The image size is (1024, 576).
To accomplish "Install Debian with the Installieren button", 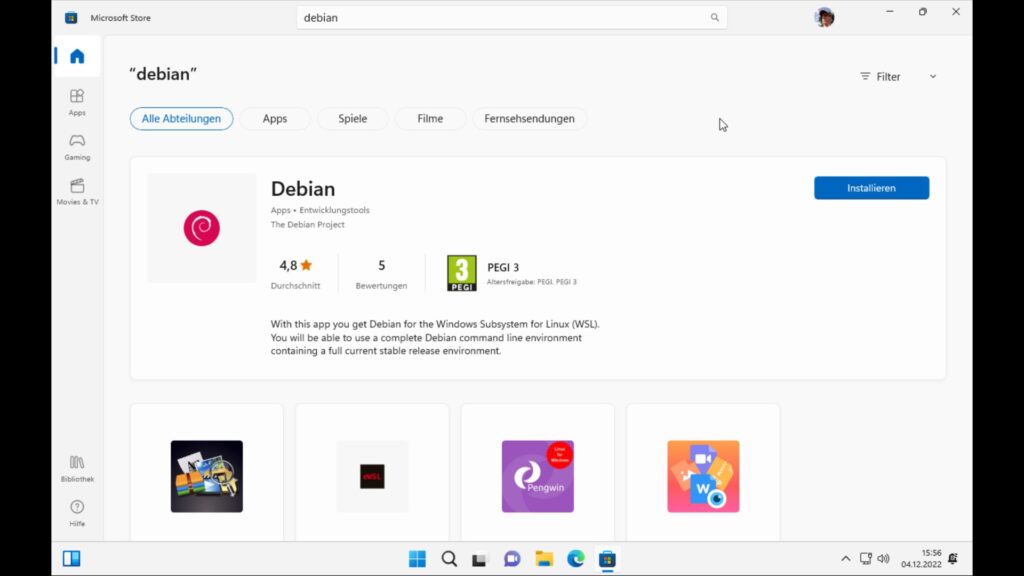I will [x=871, y=188].
